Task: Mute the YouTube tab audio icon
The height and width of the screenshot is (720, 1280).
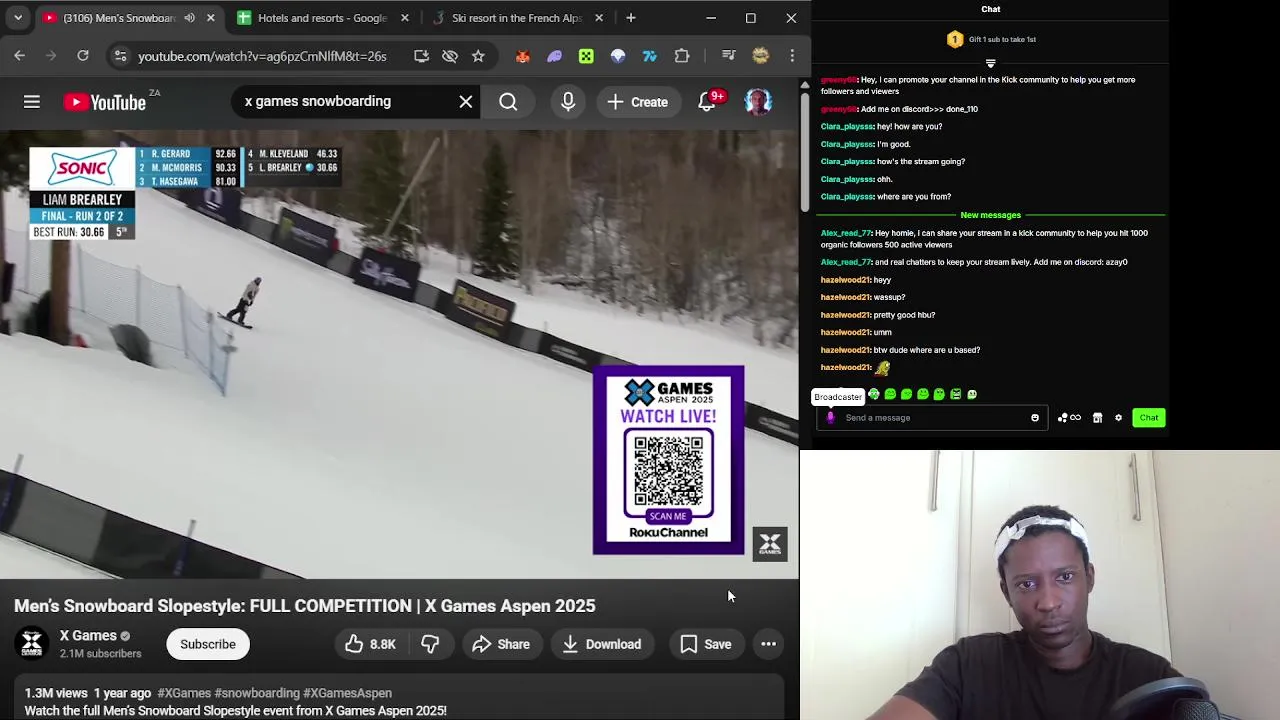Action: (189, 18)
